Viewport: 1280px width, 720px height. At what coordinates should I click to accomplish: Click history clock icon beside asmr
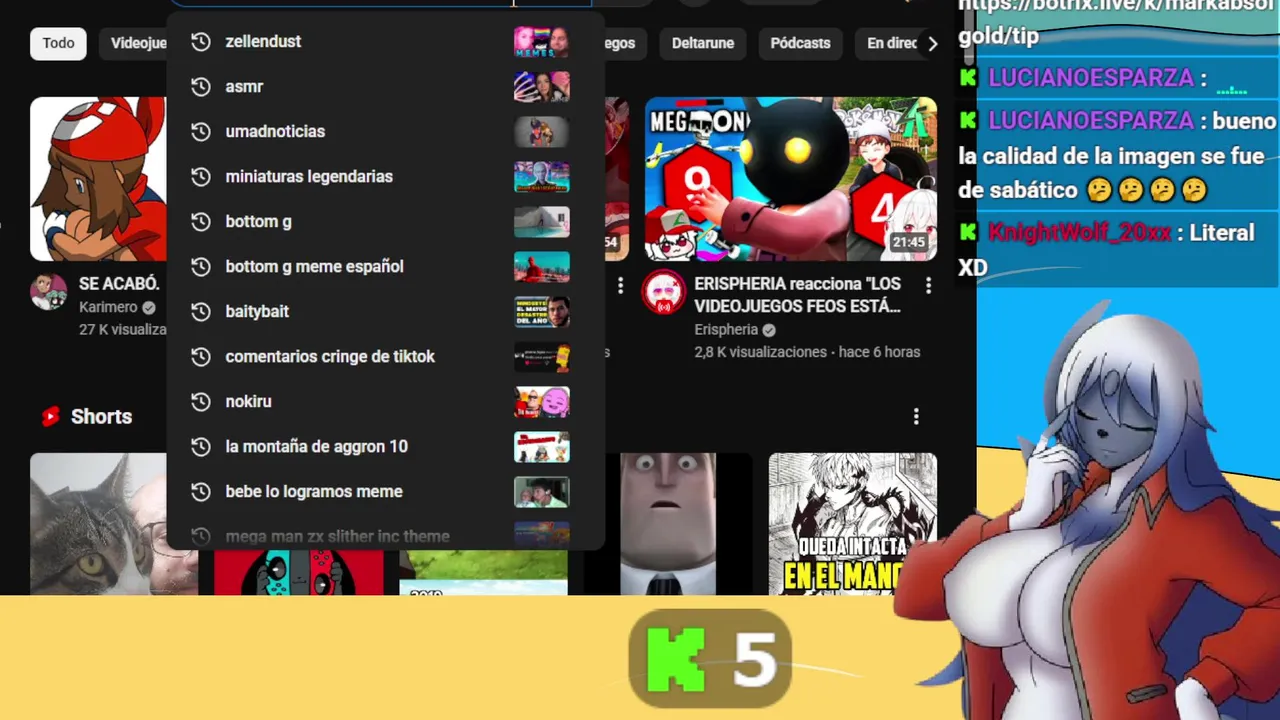click(201, 86)
